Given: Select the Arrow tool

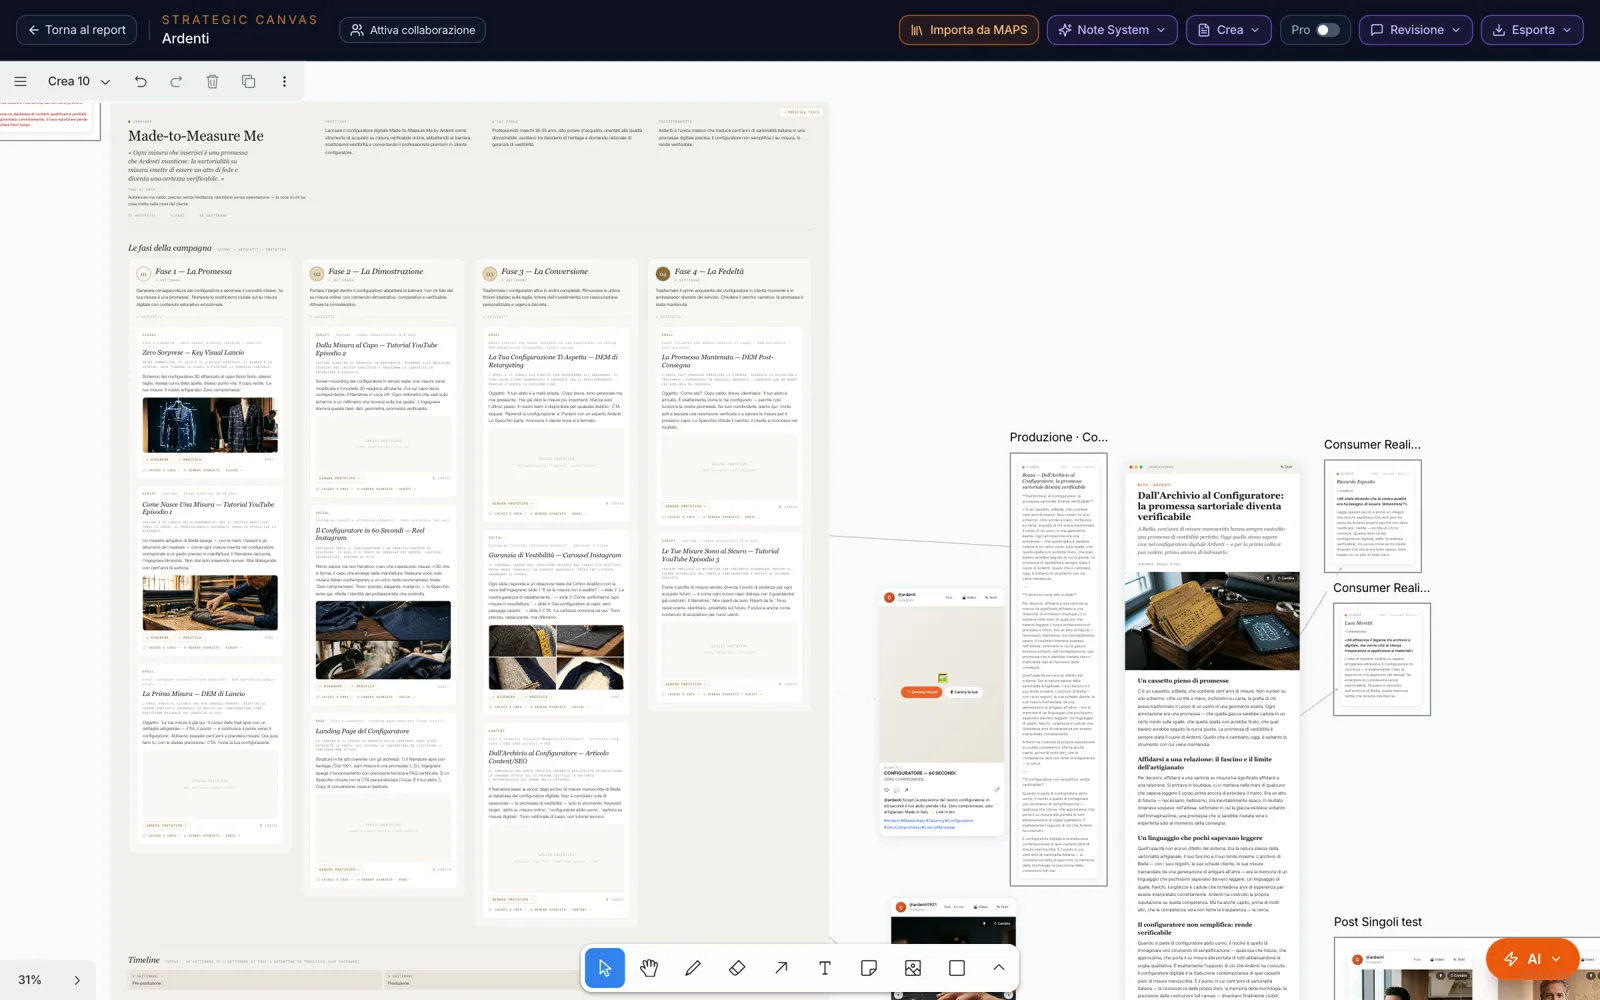Looking at the screenshot, I should pyautogui.click(x=781, y=968).
